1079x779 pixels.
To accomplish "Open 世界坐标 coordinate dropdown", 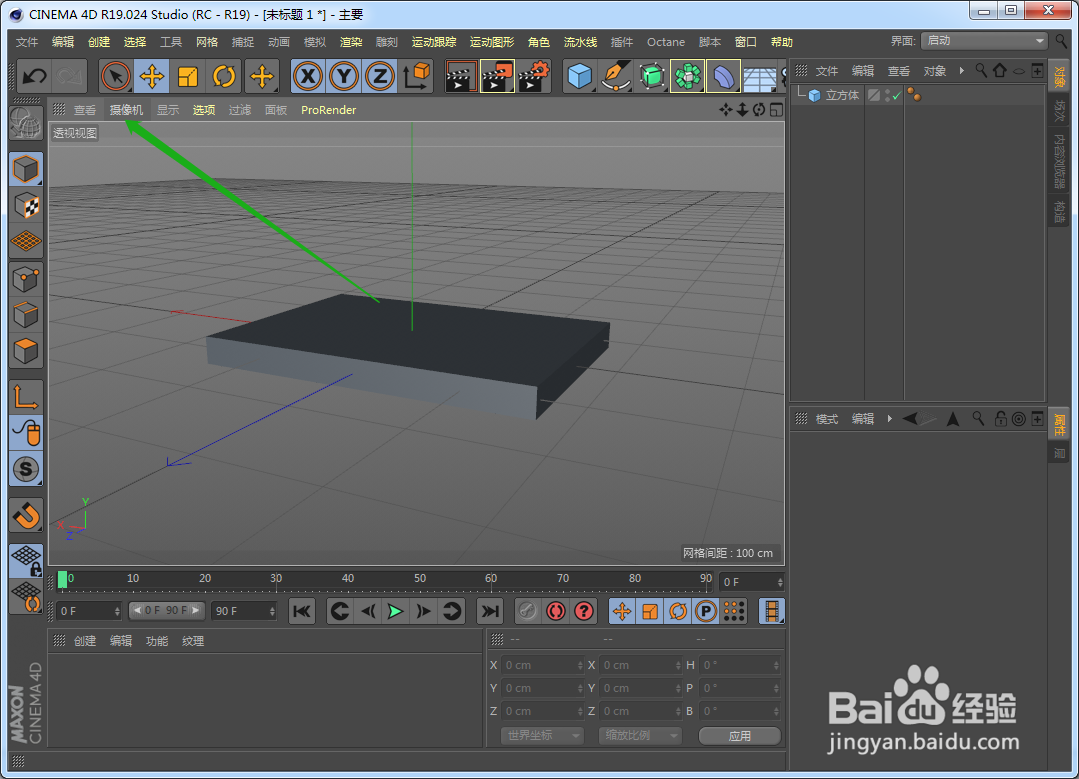I will (x=542, y=736).
